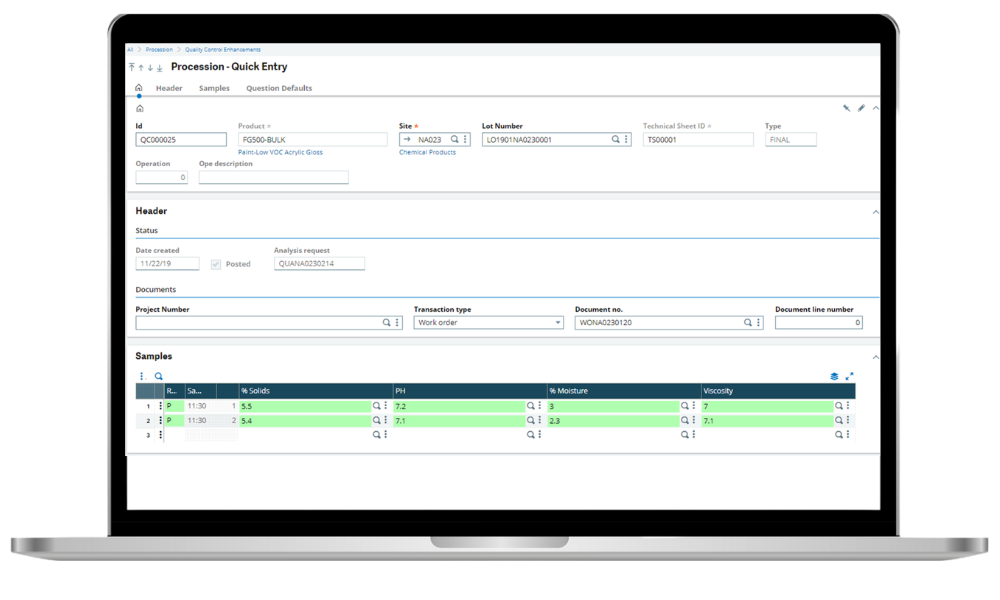Image resolution: width=1000 pixels, height=600 pixels.
Task: Search lots with Lot Number magnifier
Action: [x=615, y=139]
